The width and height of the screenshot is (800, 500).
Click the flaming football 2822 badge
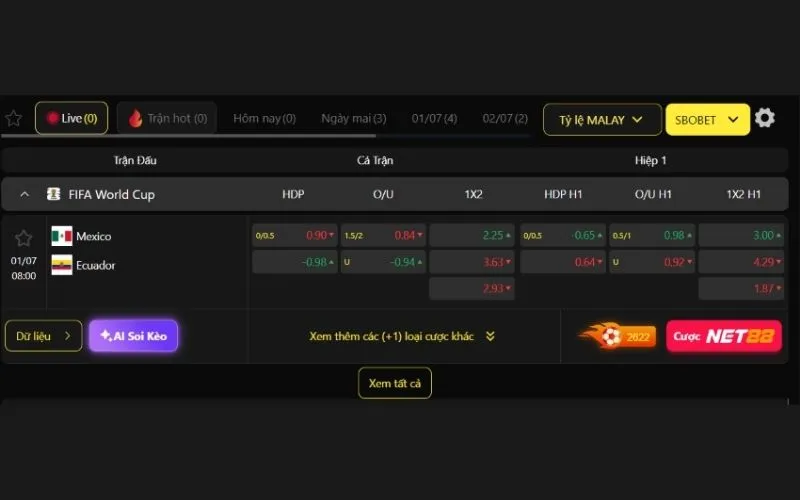click(x=617, y=336)
